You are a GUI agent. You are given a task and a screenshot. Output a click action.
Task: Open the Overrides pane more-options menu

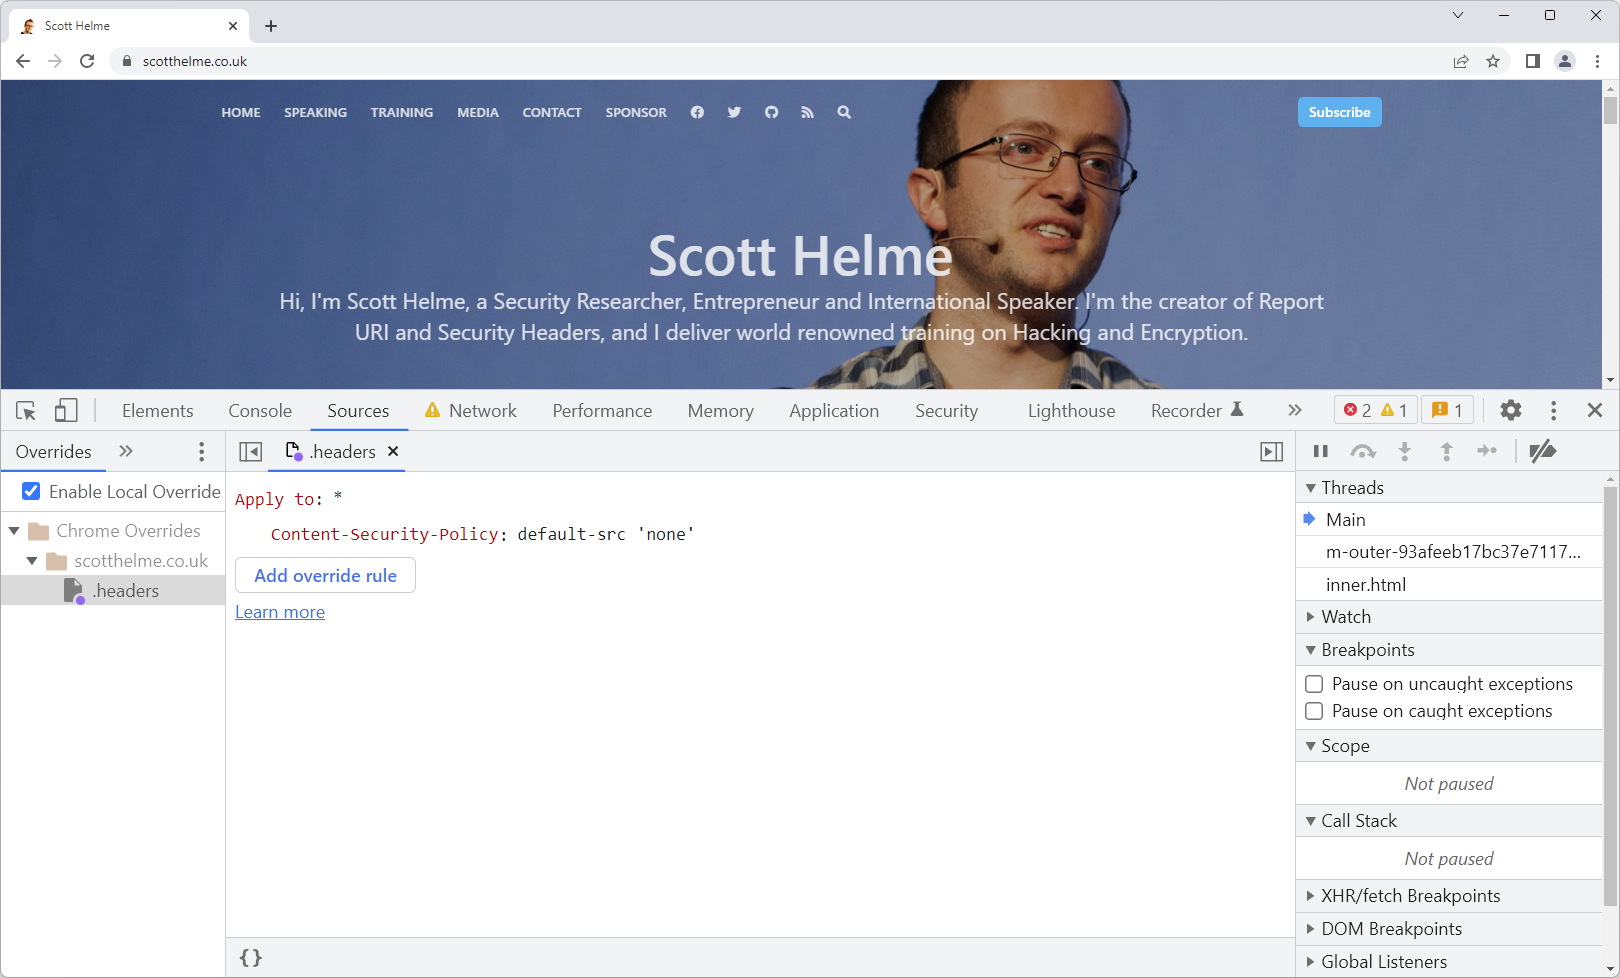coord(202,452)
